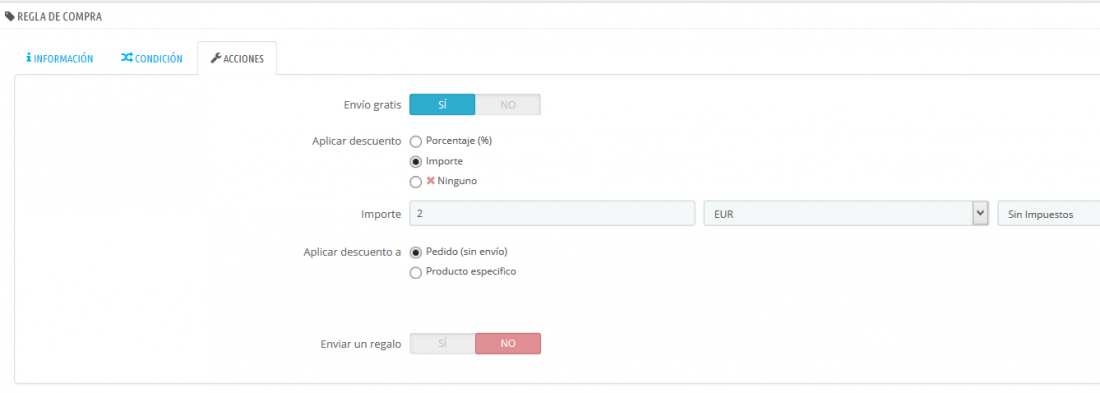Turn on Enviar un regalo with SÍ
Viewport: 1100px width, 393px height.
pos(442,343)
